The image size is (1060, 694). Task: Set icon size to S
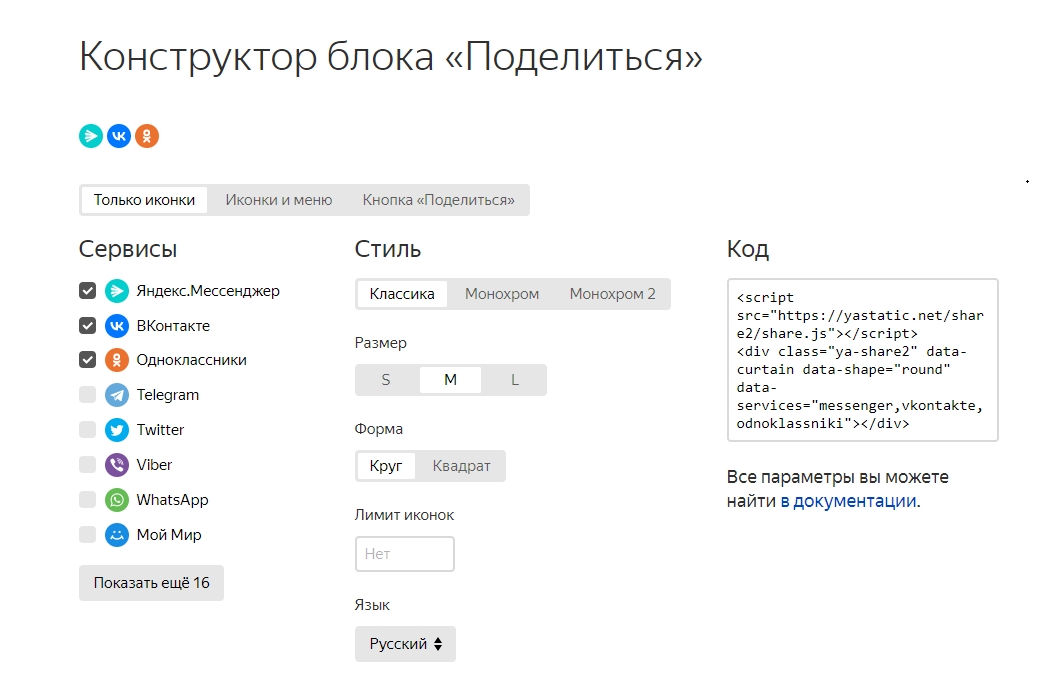(x=386, y=380)
